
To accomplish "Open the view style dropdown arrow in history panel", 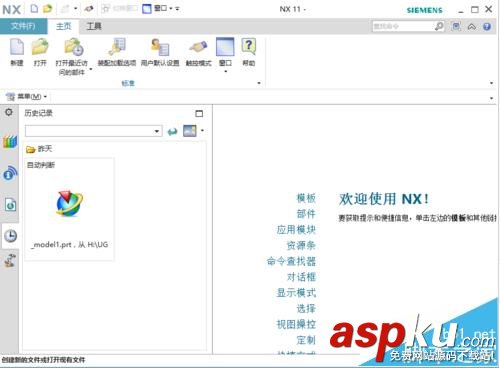I will pyautogui.click(x=202, y=131).
